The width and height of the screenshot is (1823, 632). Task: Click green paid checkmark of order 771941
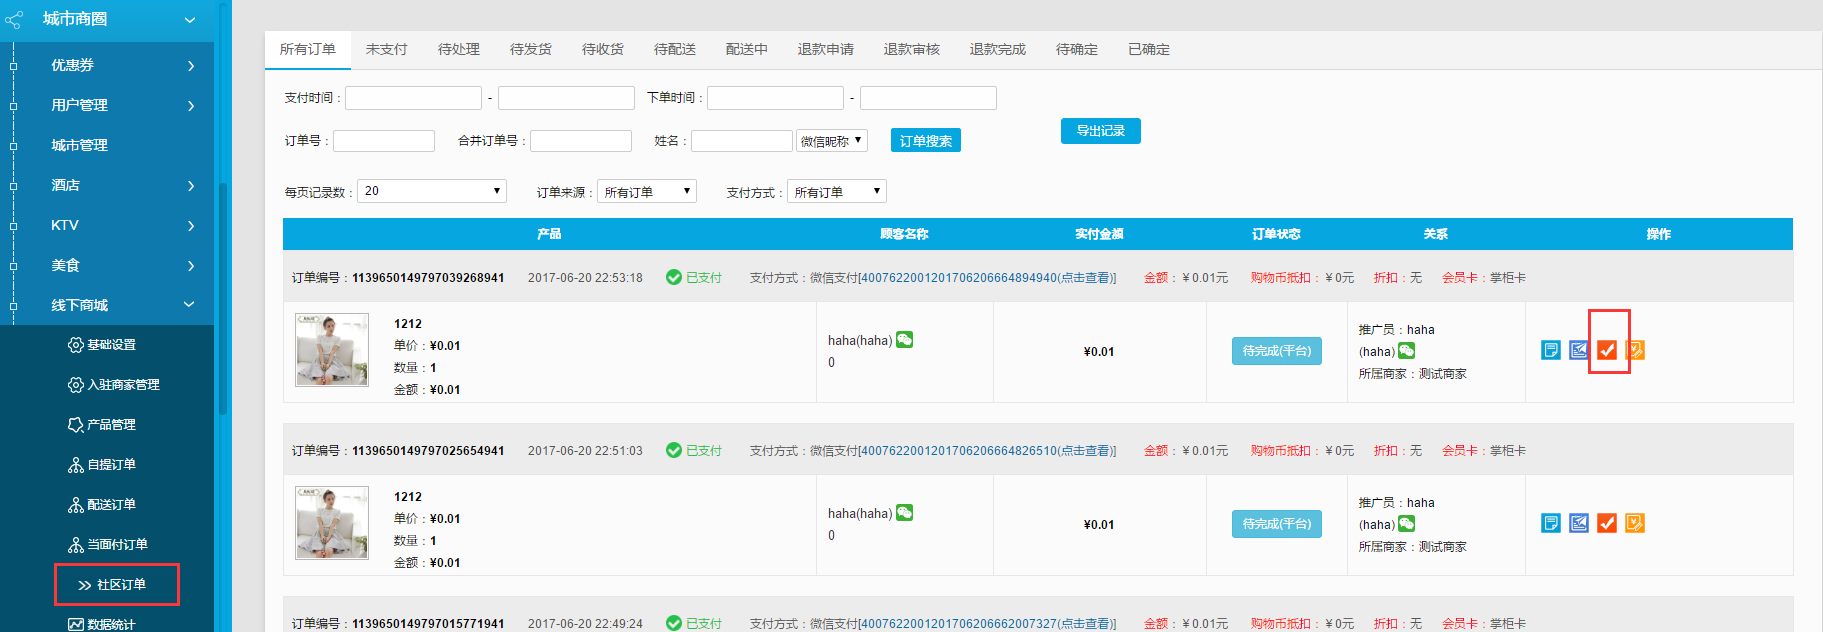tap(674, 624)
